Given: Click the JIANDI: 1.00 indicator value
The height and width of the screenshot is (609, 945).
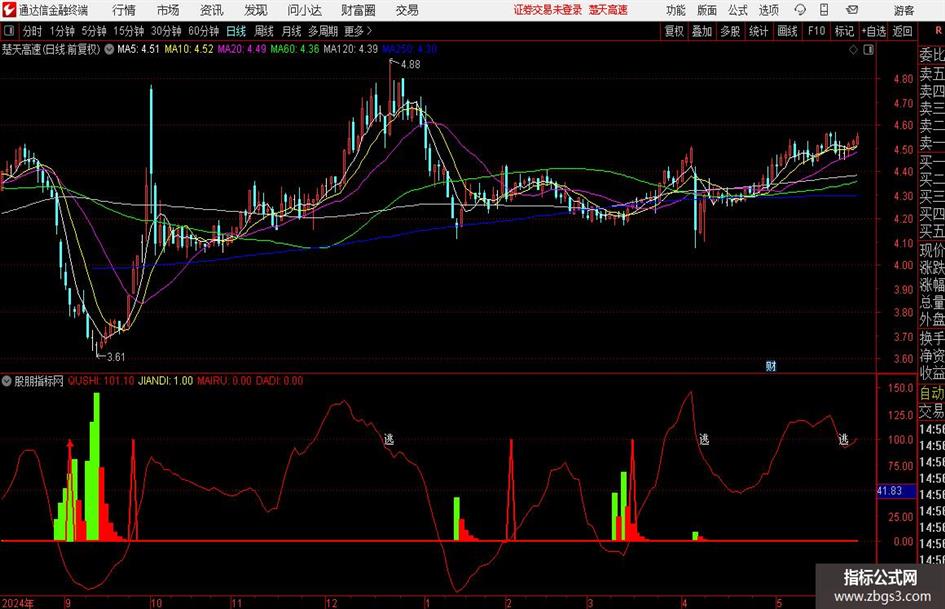Looking at the screenshot, I should coord(166,381).
